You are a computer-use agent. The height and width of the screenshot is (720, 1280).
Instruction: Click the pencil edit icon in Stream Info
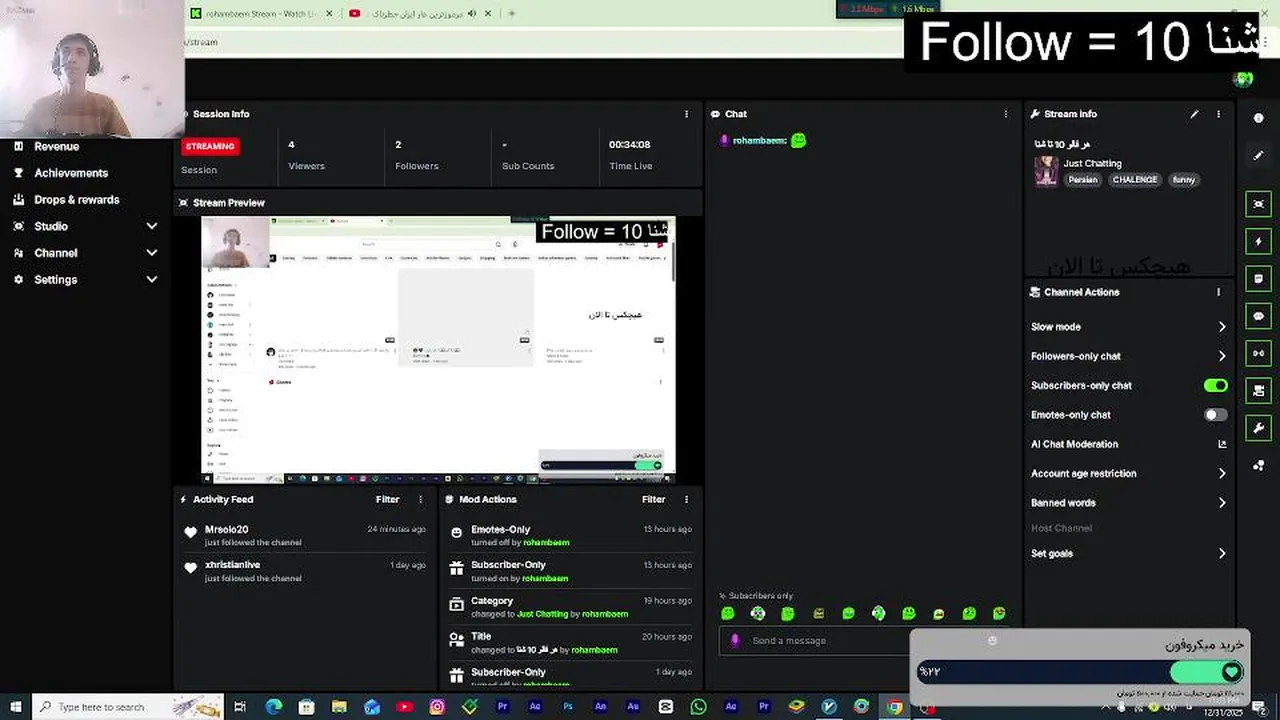(x=1194, y=114)
